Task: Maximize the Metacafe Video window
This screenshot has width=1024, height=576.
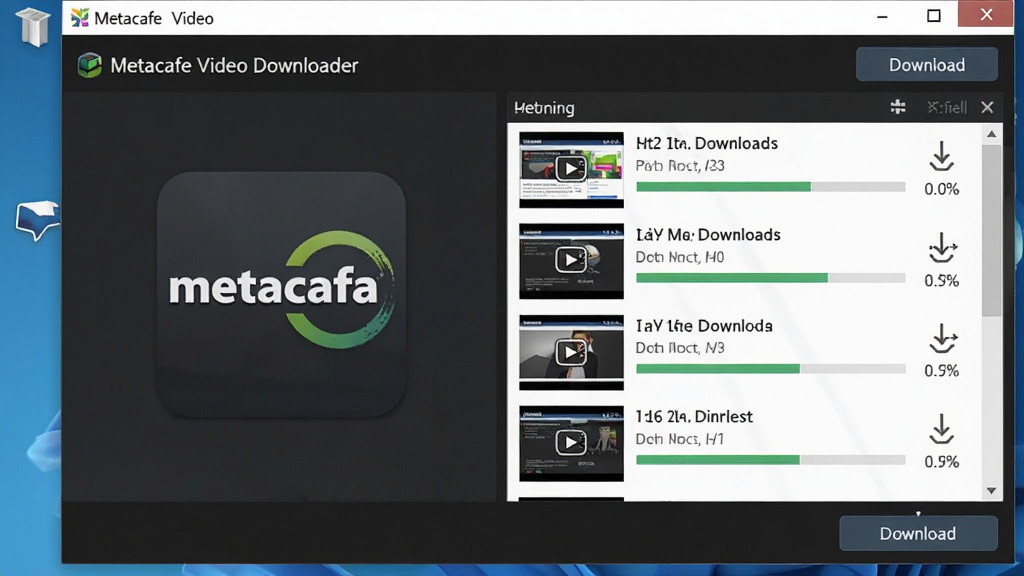Action: 934,16
